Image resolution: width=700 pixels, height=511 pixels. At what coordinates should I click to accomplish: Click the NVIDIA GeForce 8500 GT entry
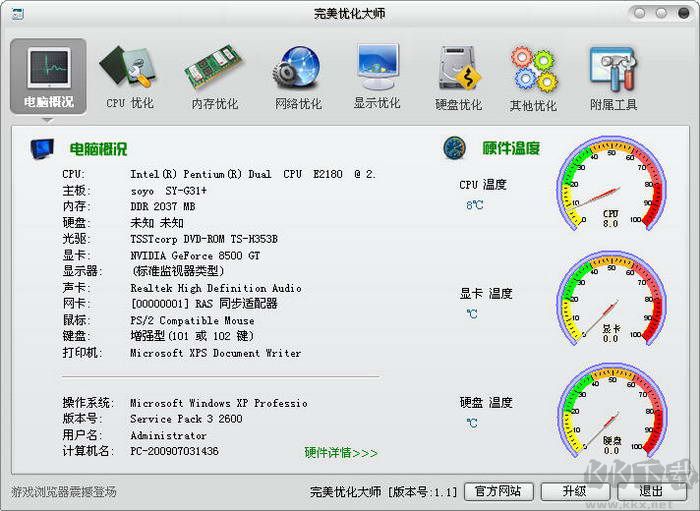point(193,255)
